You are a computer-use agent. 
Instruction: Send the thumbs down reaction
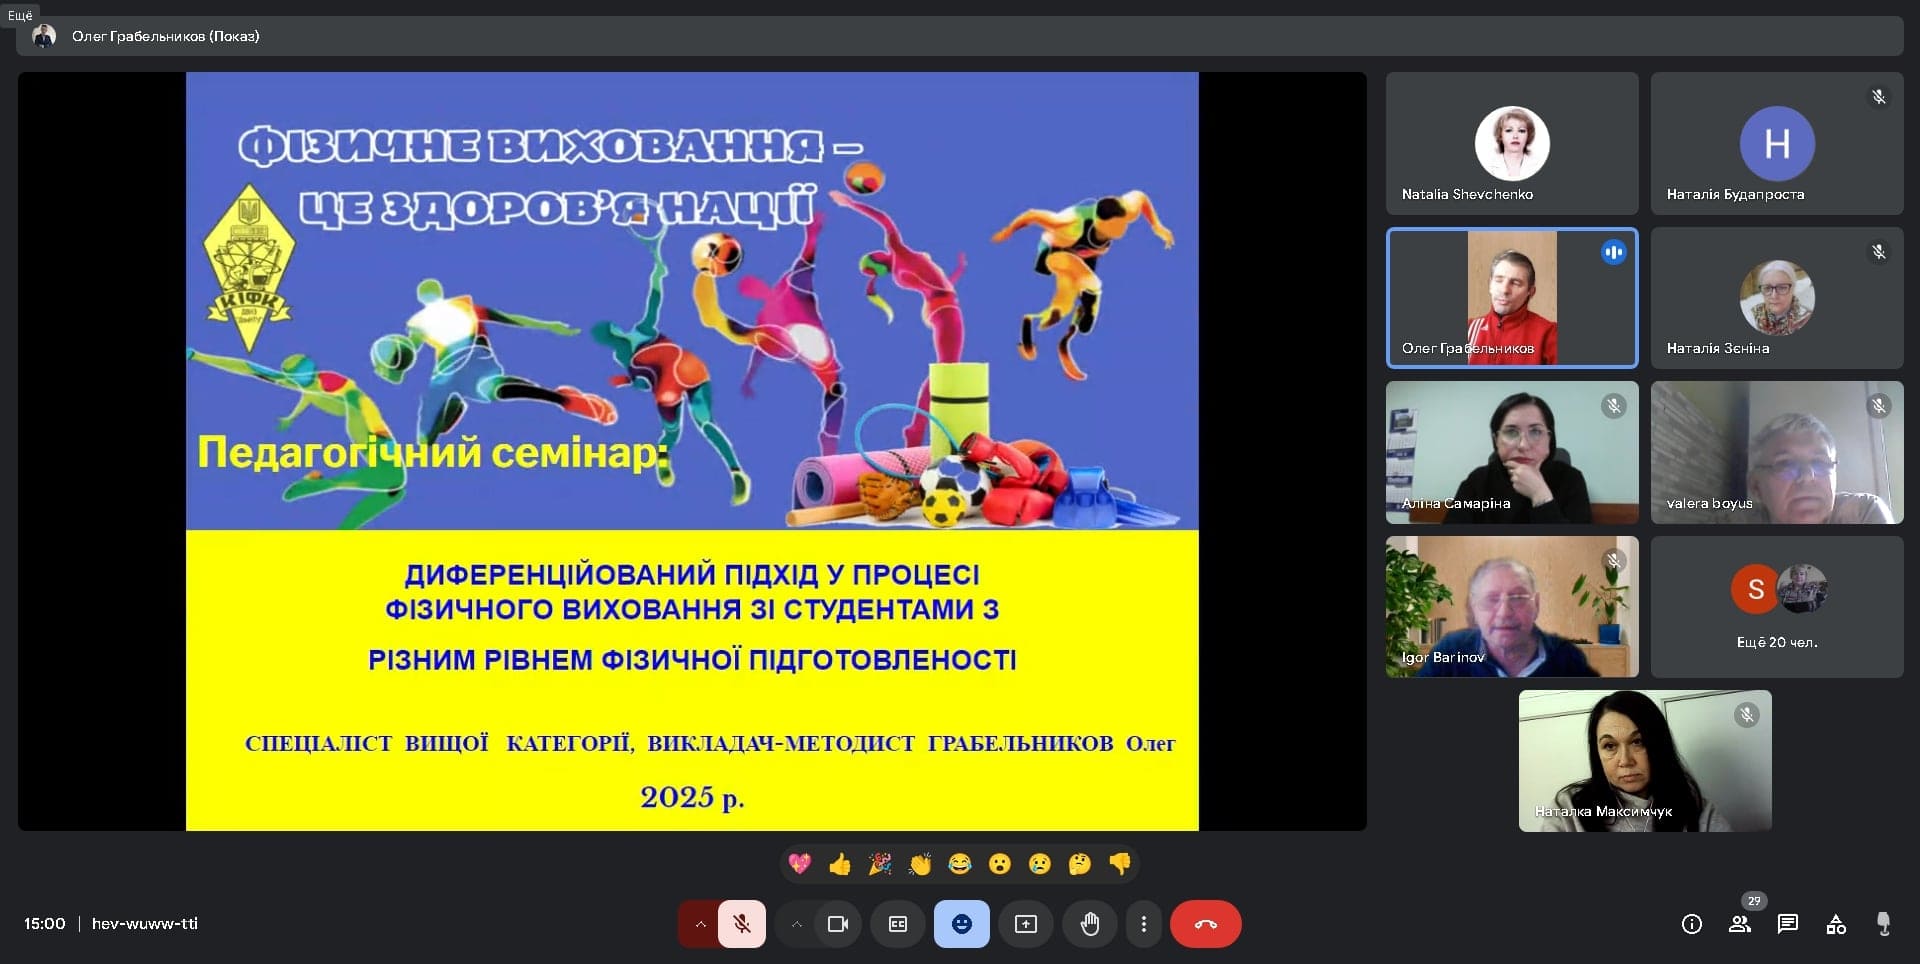pyautogui.click(x=1120, y=864)
